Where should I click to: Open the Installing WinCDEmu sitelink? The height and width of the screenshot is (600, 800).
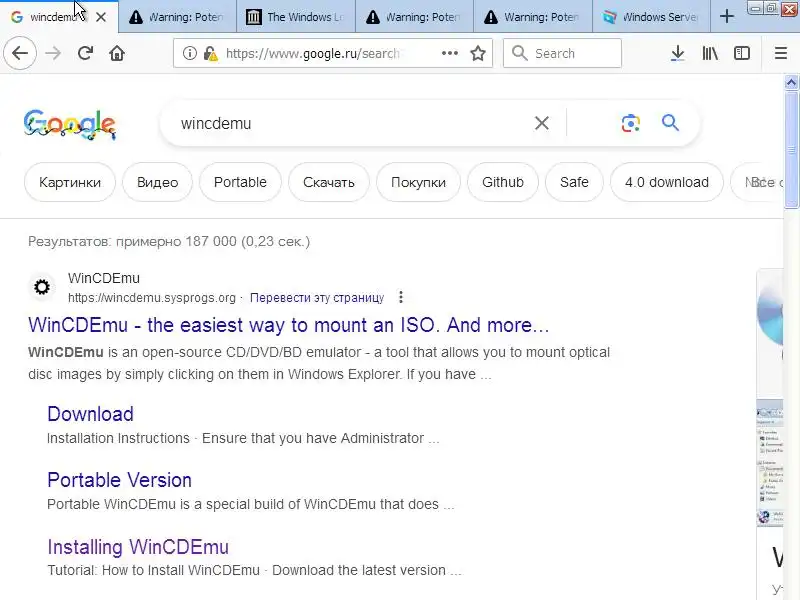pyautogui.click(x=138, y=547)
